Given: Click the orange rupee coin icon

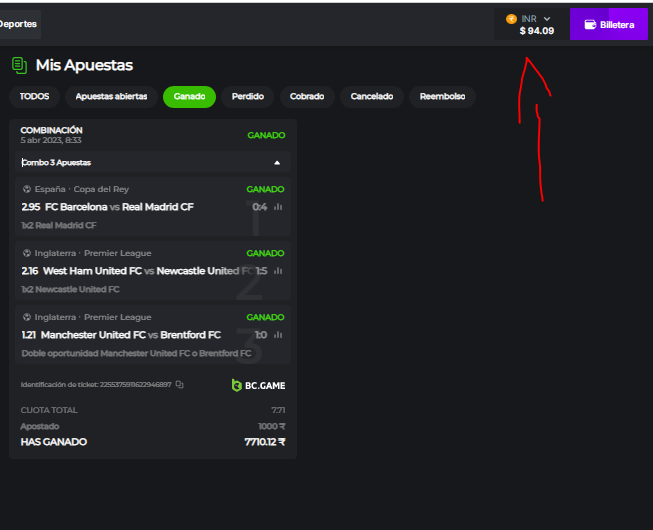Looking at the screenshot, I should coord(512,18).
